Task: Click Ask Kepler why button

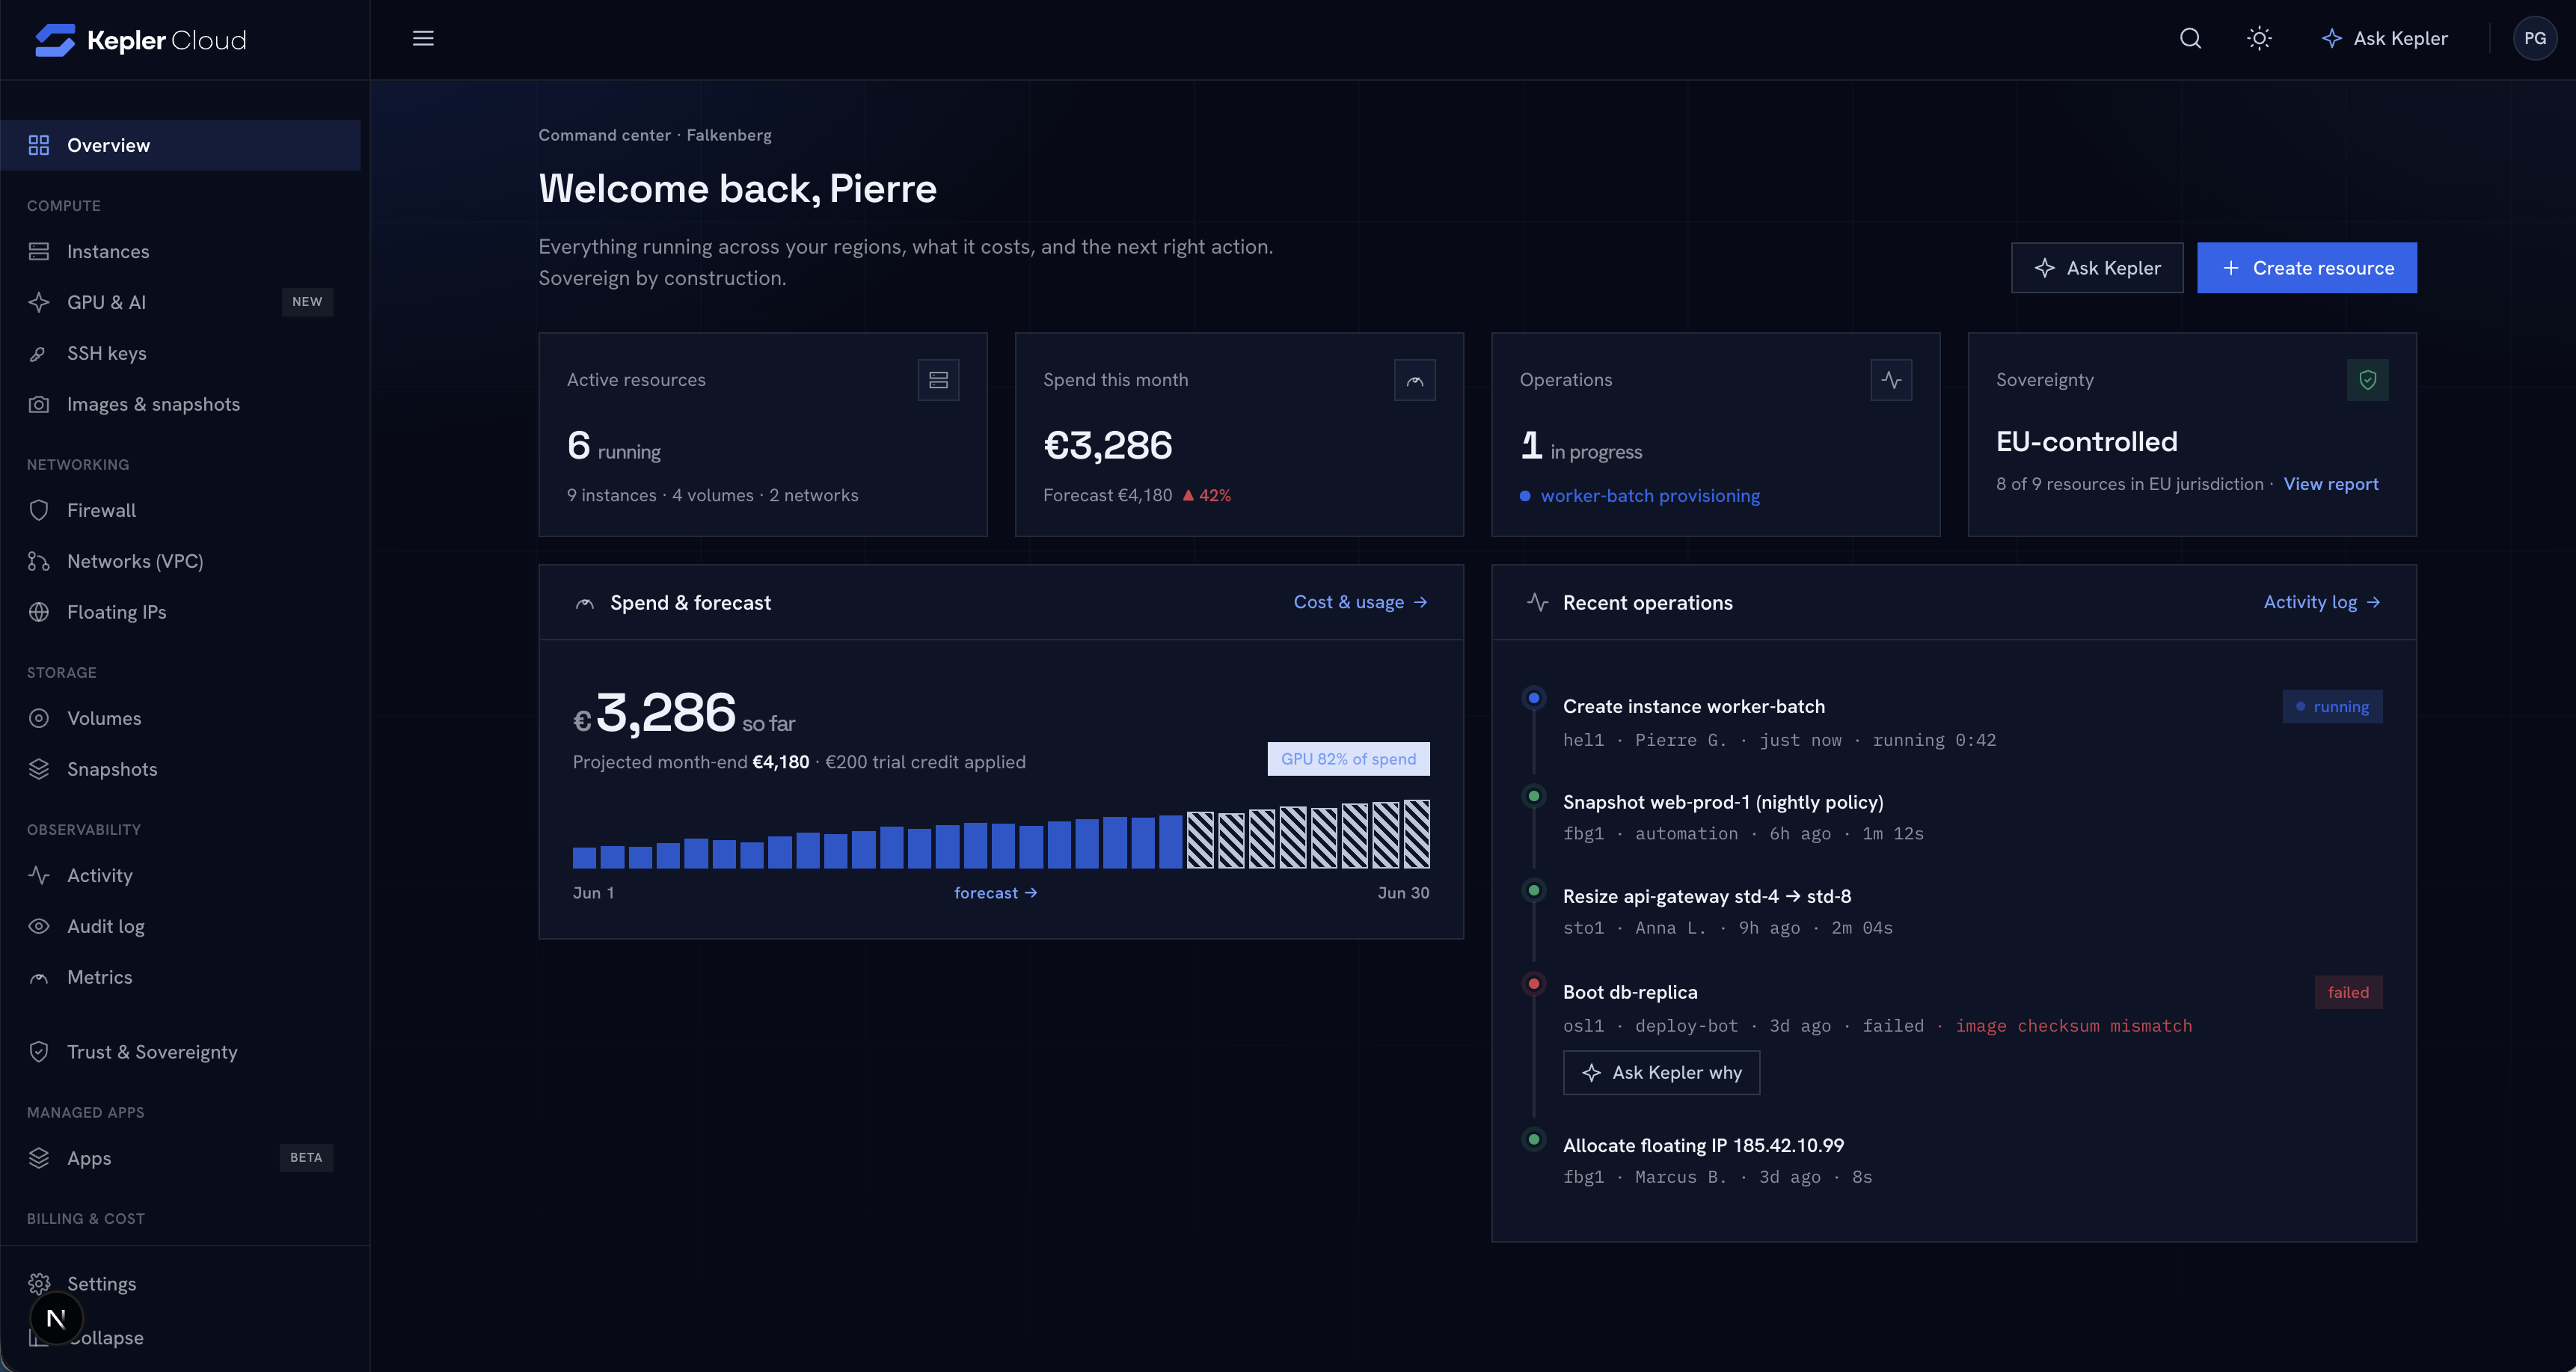Action: click(1661, 1073)
